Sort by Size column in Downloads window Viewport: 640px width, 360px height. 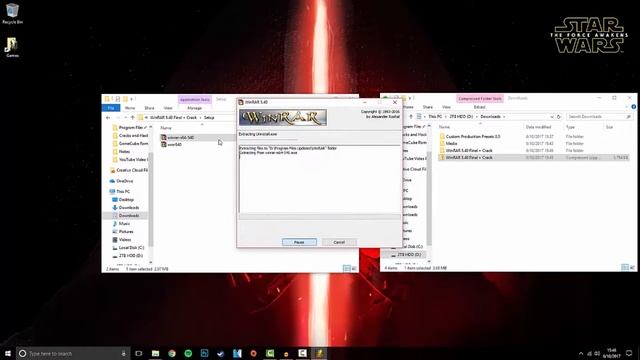[609, 127]
